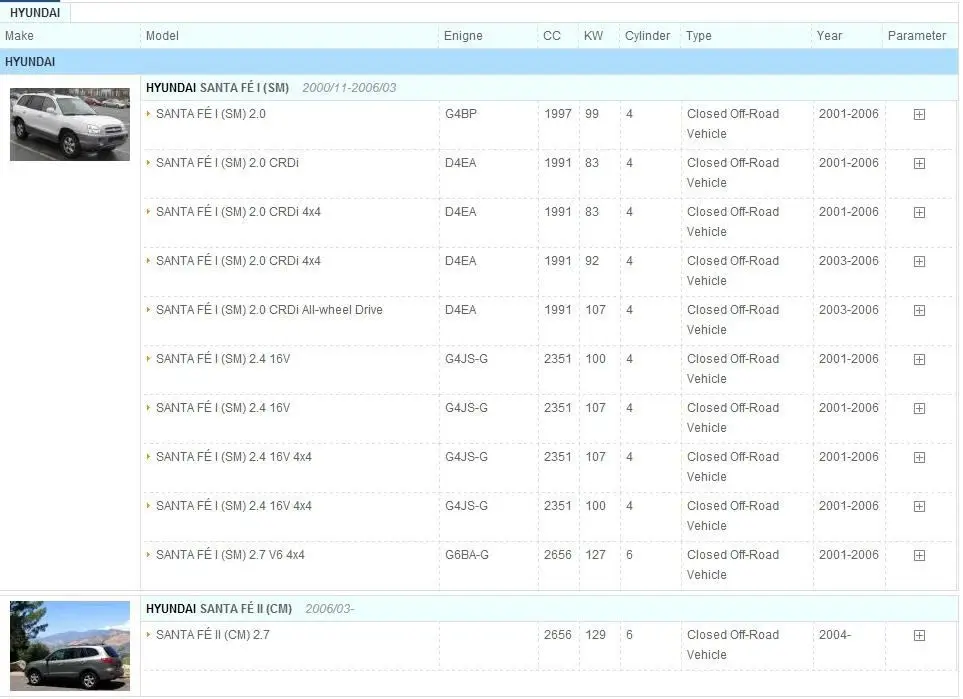This screenshot has height=699, width=963.
Task: Click plus icon for 2.0 CRDi 4x4 83 KW
Action: tap(919, 213)
